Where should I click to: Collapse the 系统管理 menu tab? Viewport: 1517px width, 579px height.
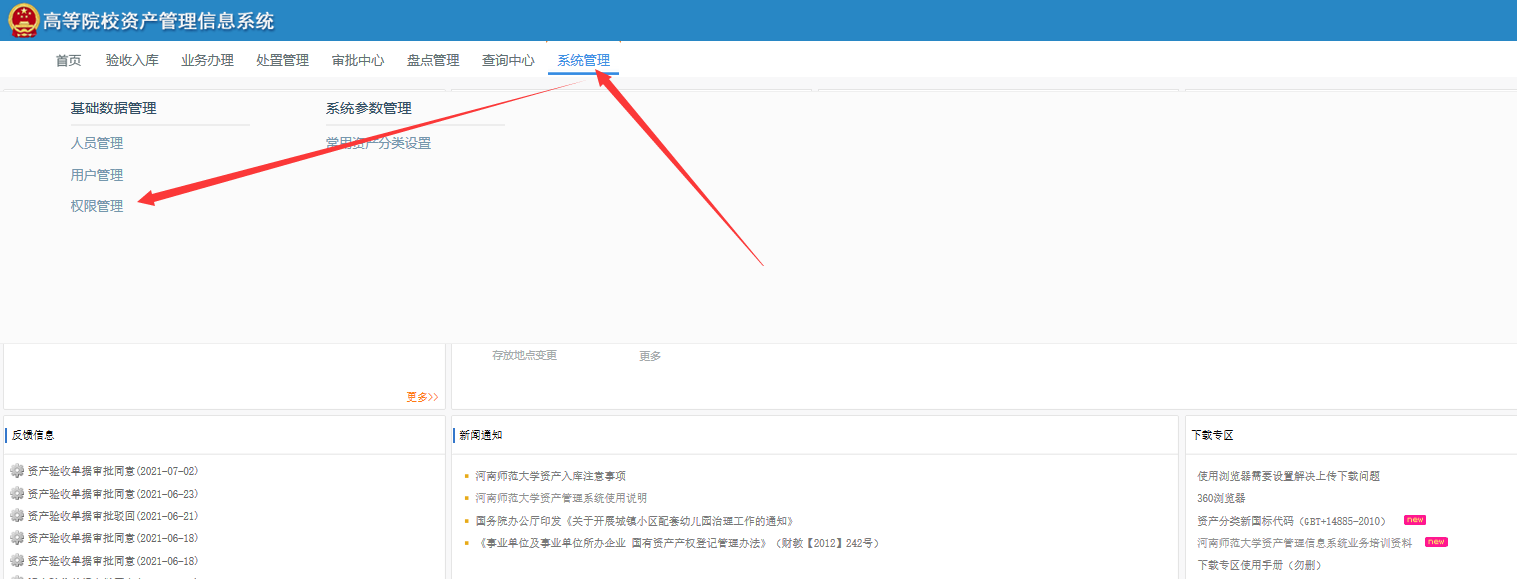point(584,60)
